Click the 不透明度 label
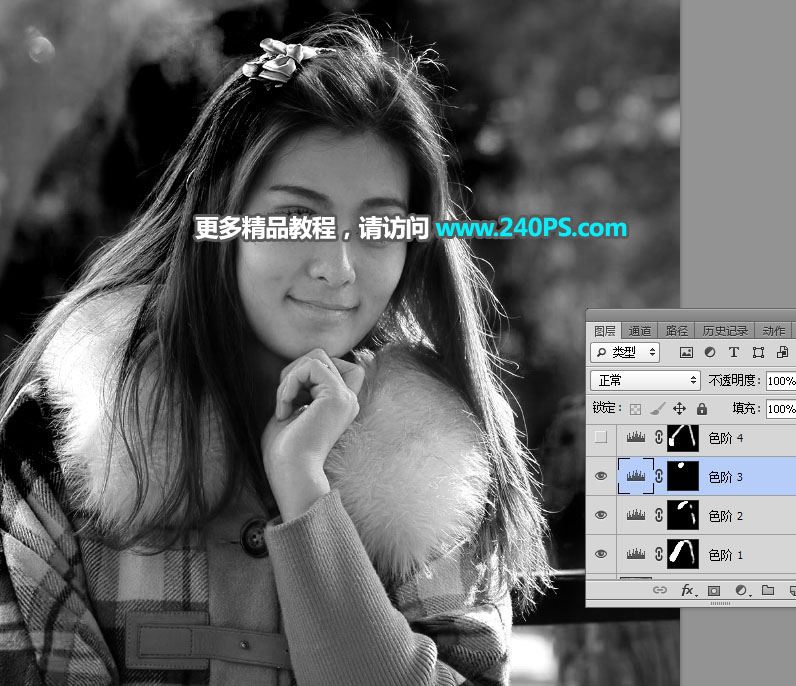This screenshot has height=686, width=796. pyautogui.click(x=734, y=381)
